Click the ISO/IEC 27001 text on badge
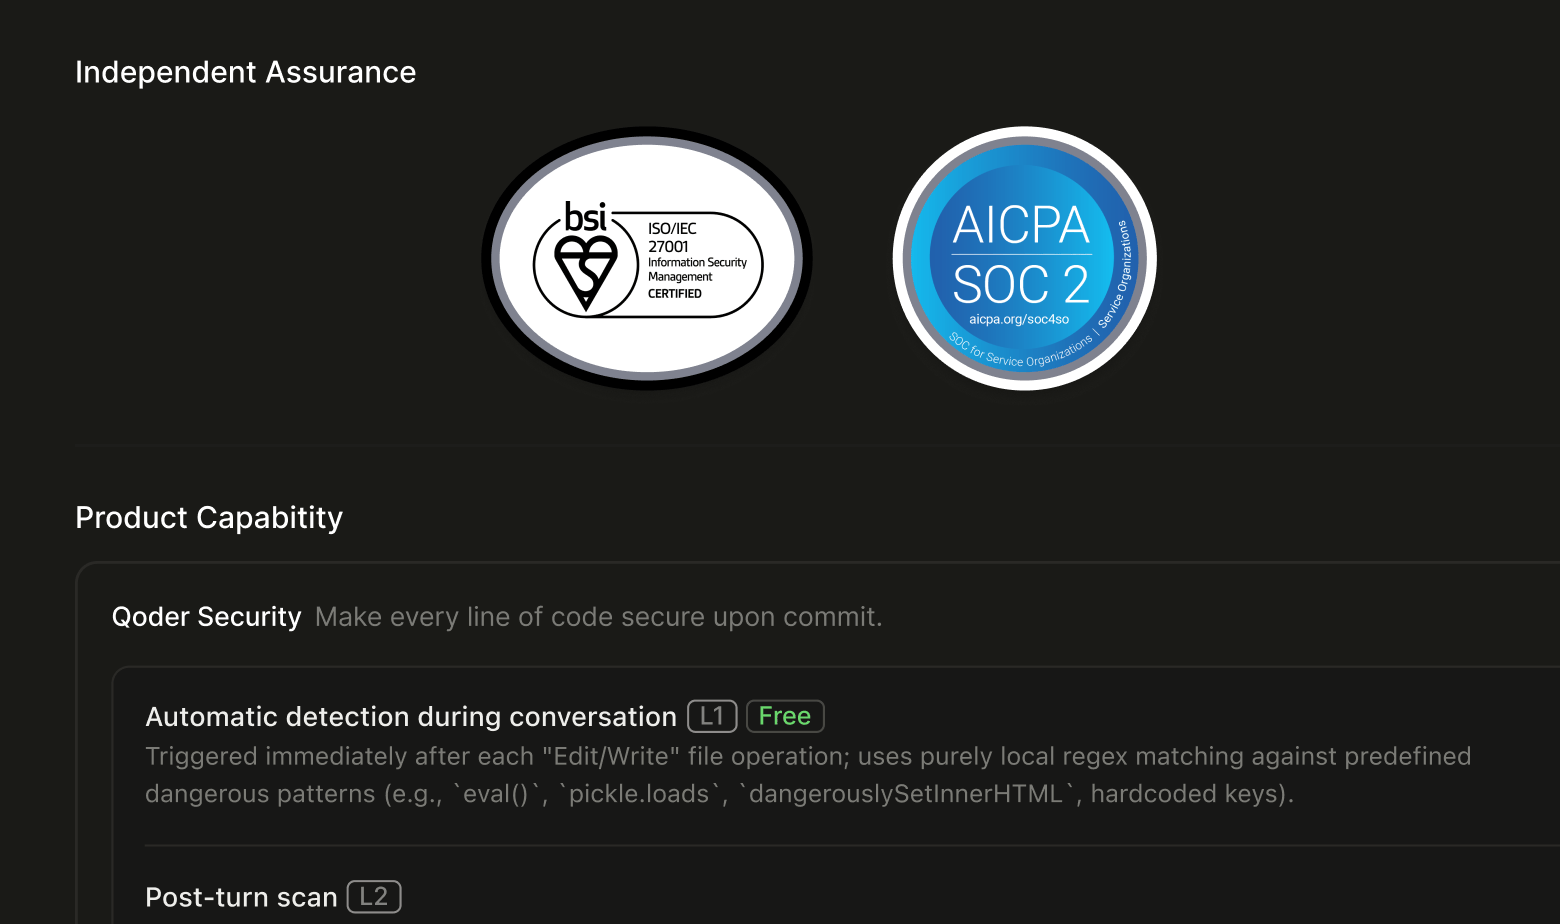The height and width of the screenshot is (924, 1560). [x=672, y=237]
